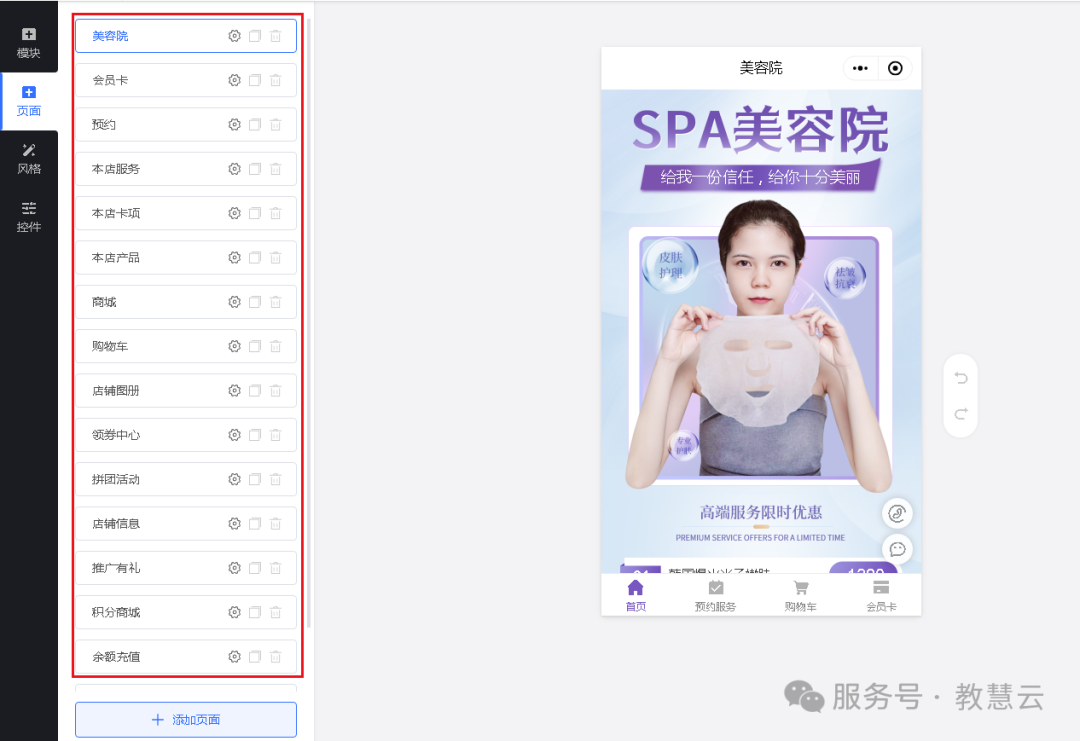Tap the mini-program close circle icon
Screen dimensions: 1080x741
pos(895,68)
